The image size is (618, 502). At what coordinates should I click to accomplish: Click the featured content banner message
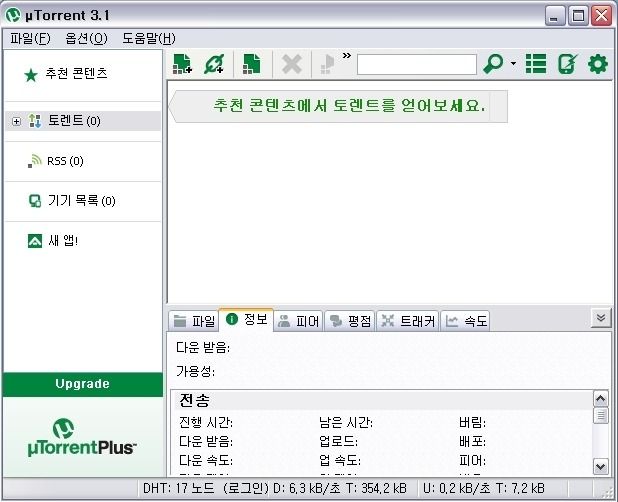(x=338, y=106)
